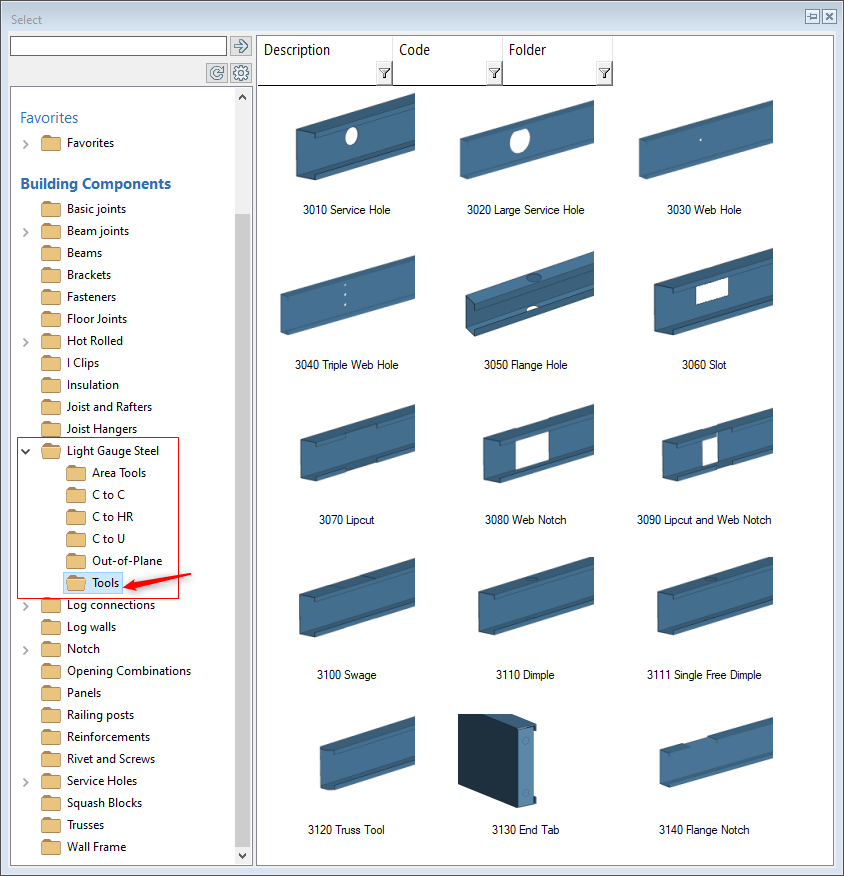The height and width of the screenshot is (876, 844).
Task: Open the Folder column filter
Action: tap(604, 73)
